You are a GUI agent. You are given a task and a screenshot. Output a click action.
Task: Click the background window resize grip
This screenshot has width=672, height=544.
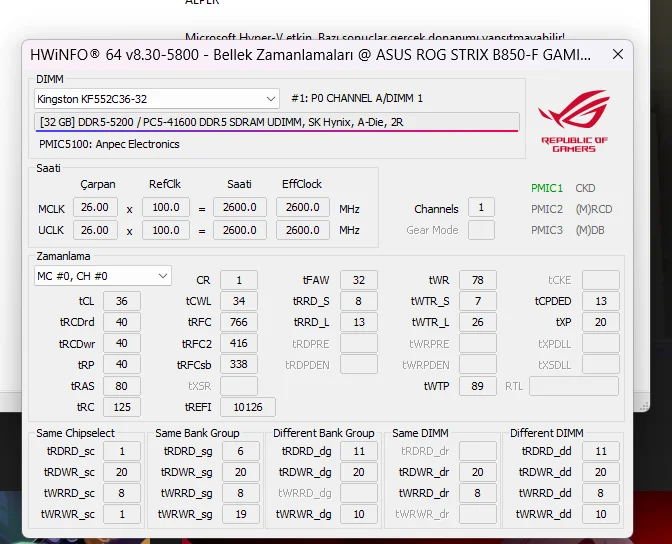point(644,406)
